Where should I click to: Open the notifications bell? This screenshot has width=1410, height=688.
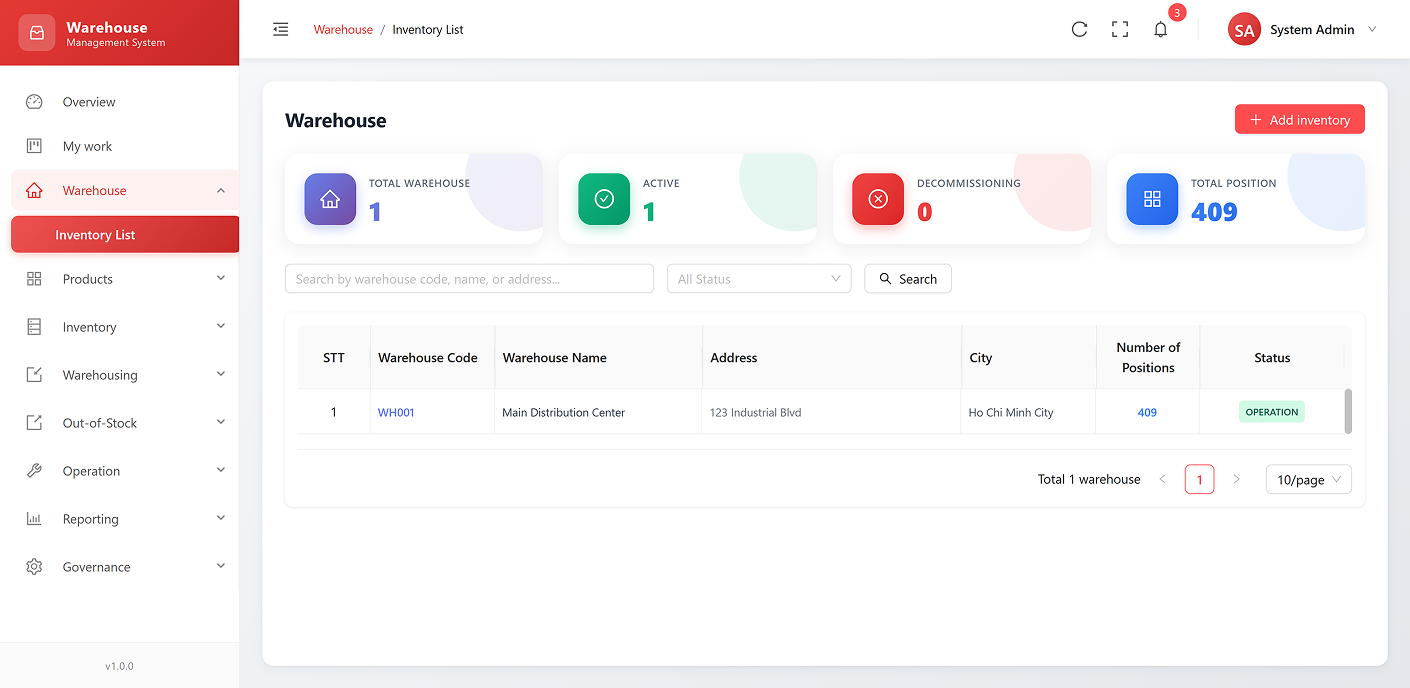point(1160,30)
